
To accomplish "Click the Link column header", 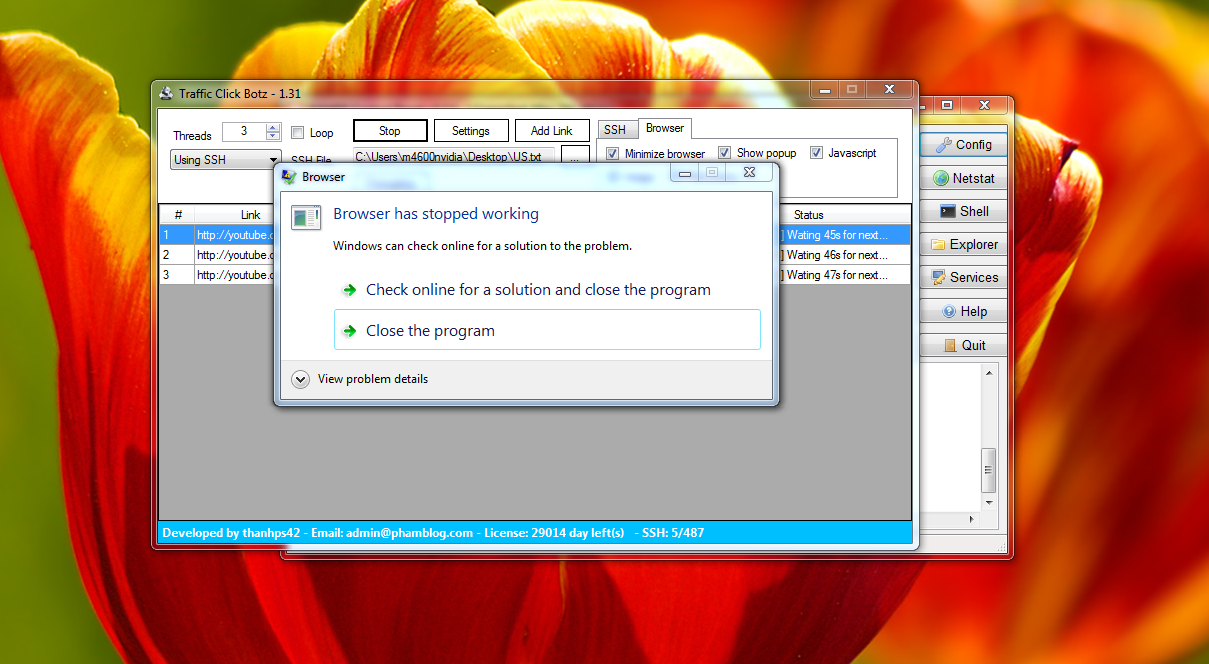I will coord(250,215).
